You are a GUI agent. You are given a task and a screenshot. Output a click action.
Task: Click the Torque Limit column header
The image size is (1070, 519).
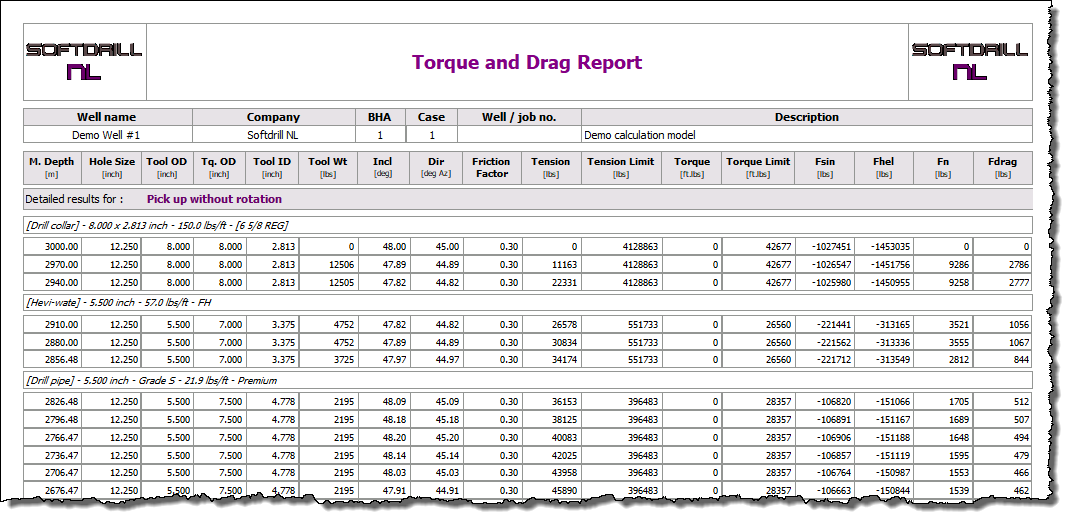pos(758,167)
